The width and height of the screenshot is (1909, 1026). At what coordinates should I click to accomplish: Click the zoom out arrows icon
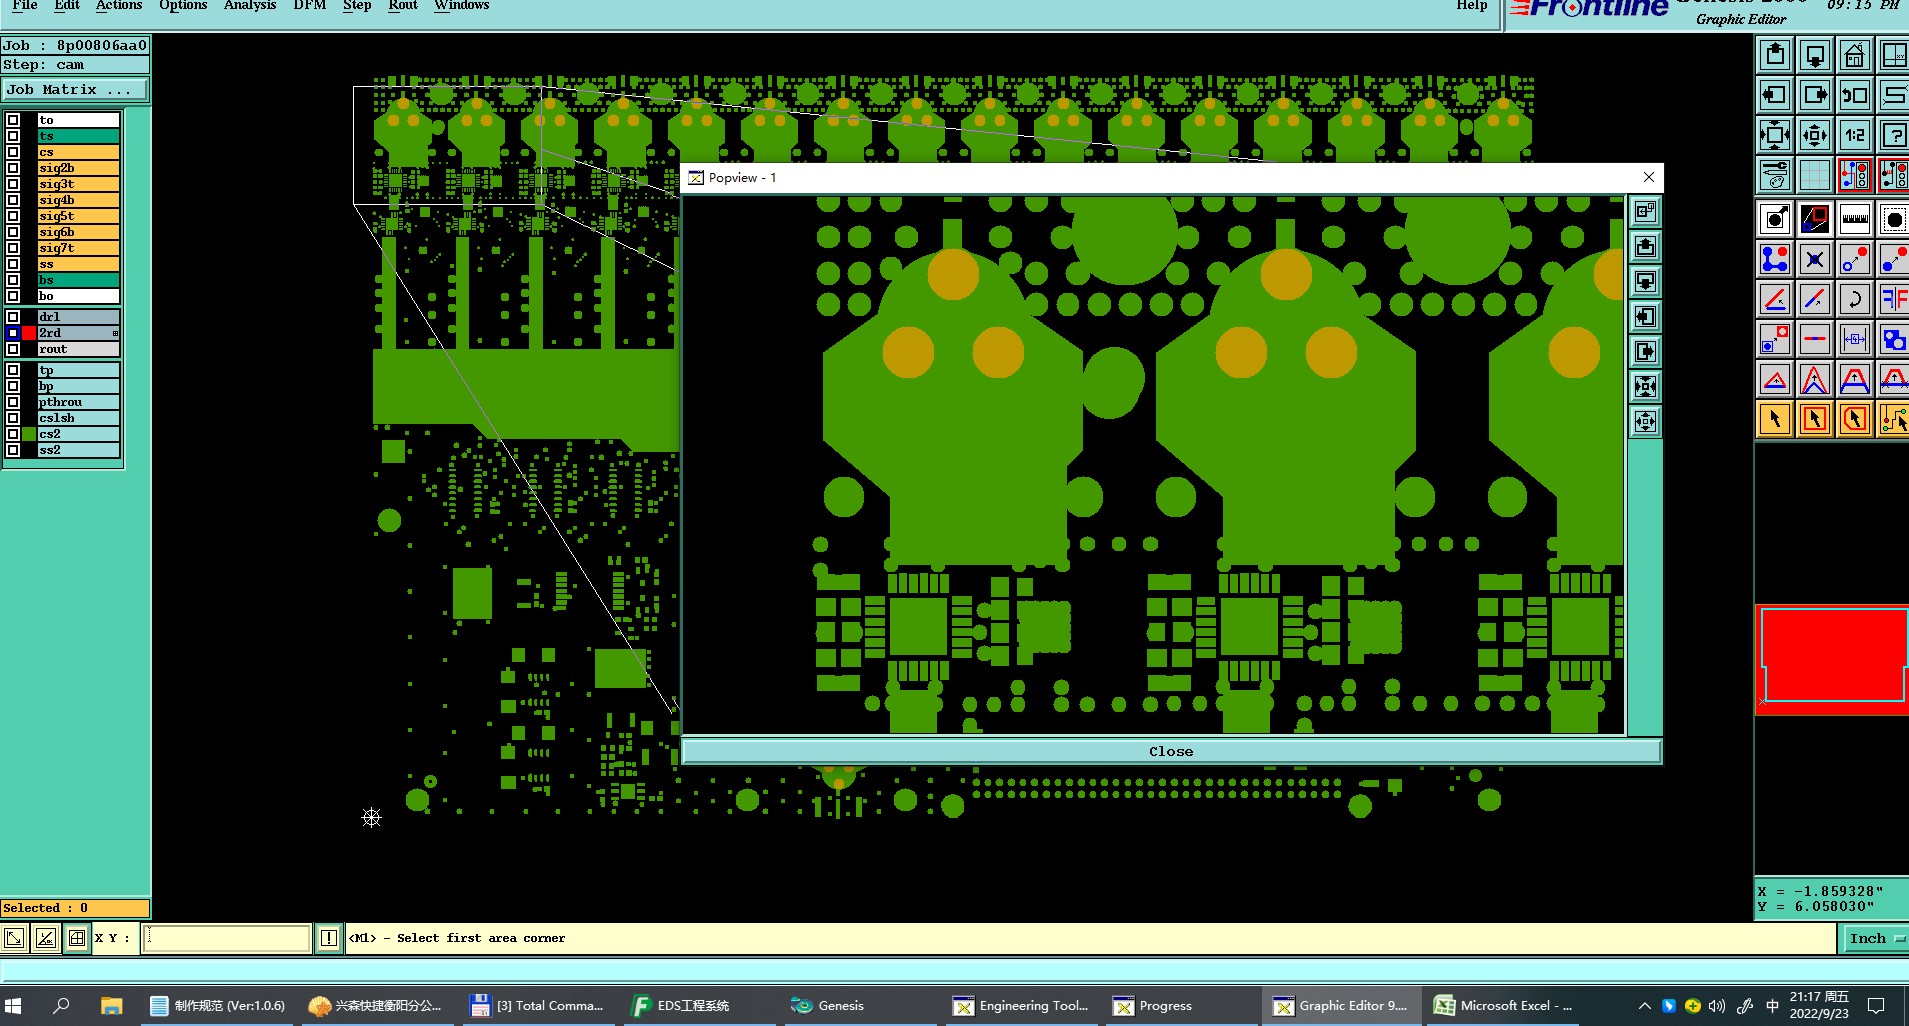(x=1815, y=135)
